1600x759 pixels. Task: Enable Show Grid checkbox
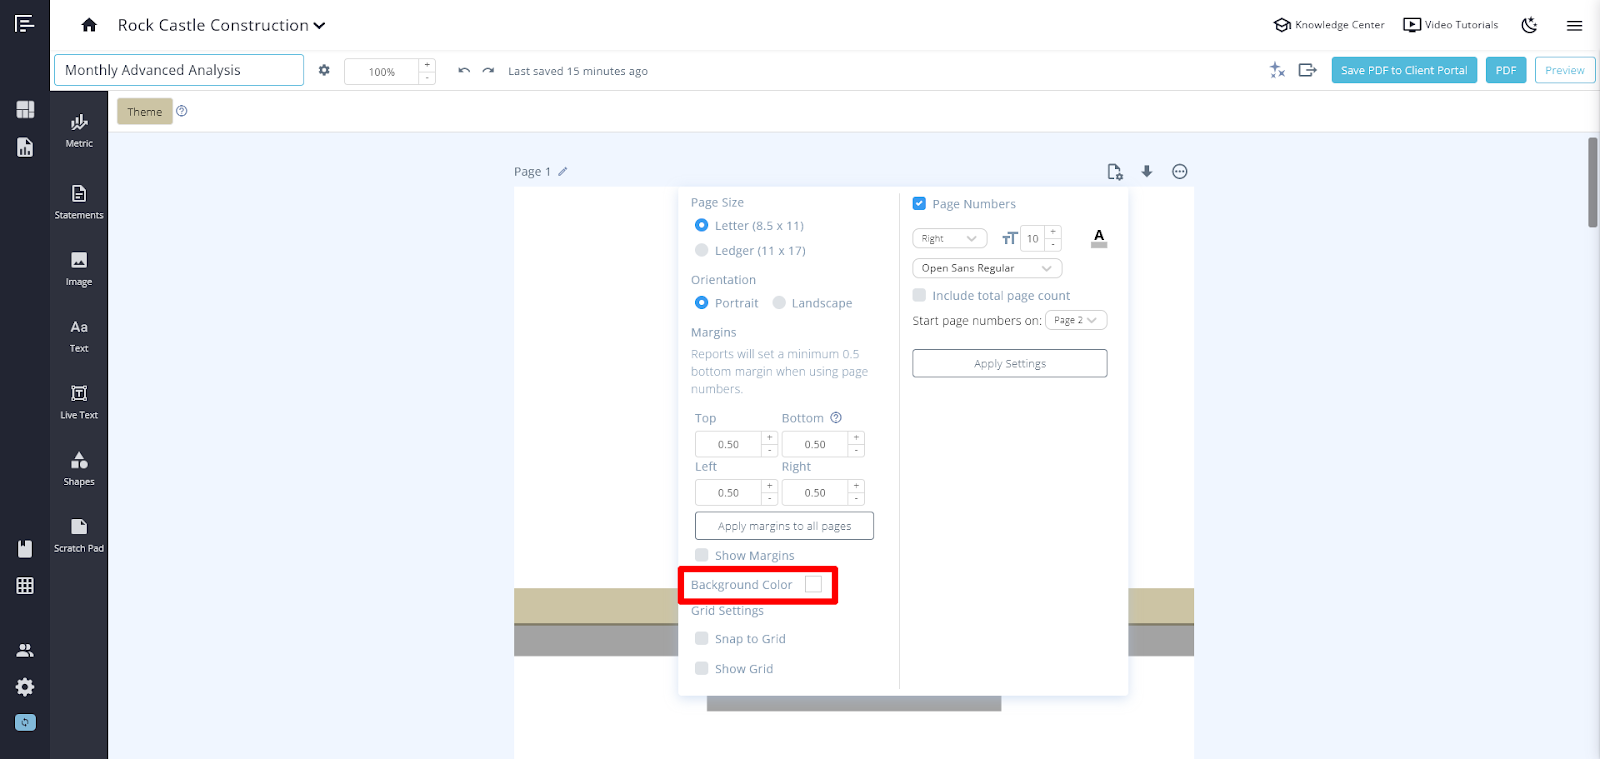click(x=702, y=668)
